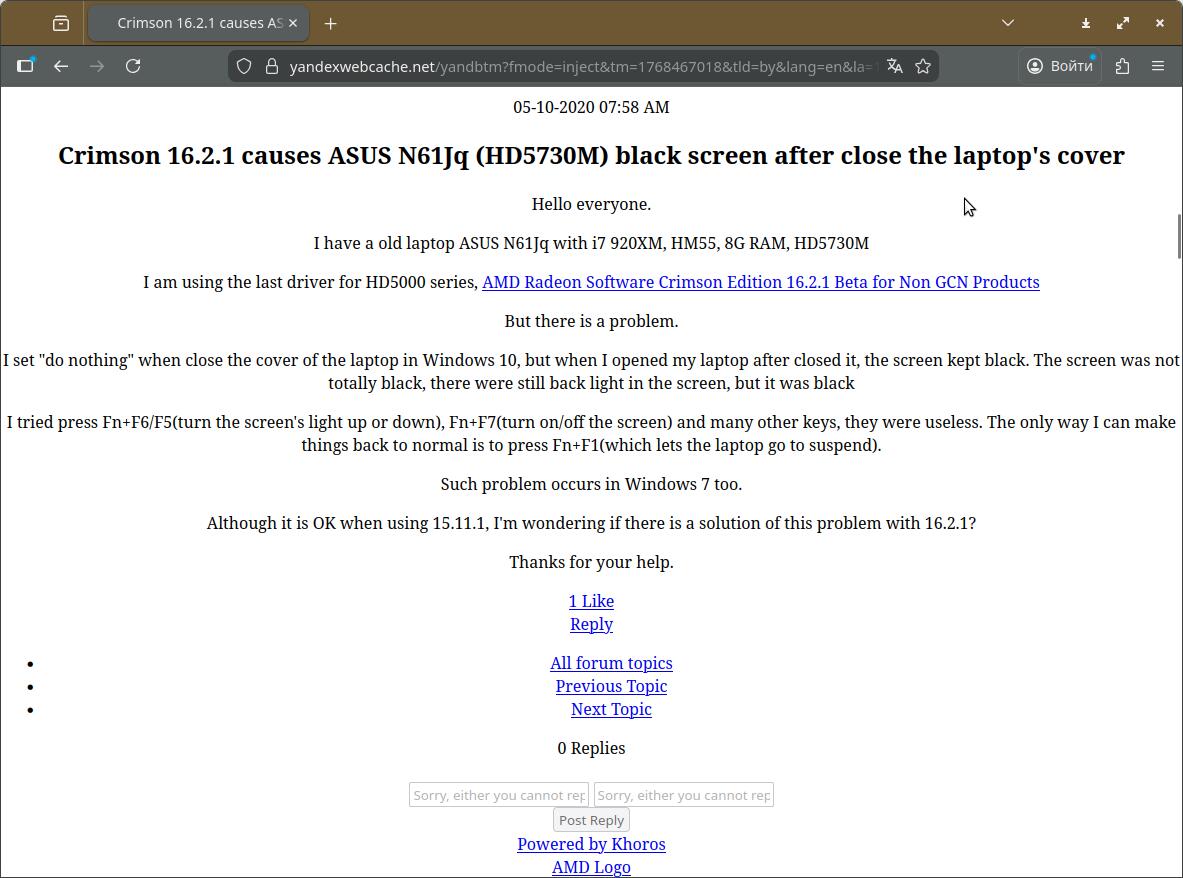Open the tracking protection shield icon
1183x878 pixels.
click(x=244, y=66)
